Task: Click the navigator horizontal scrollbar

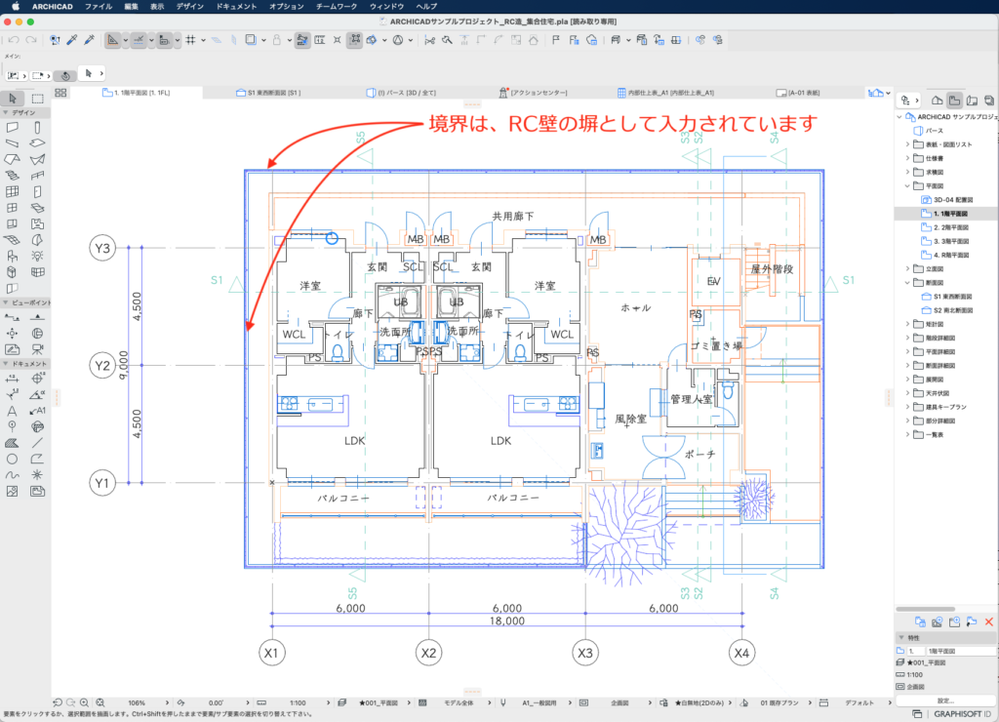Action: pos(925,609)
